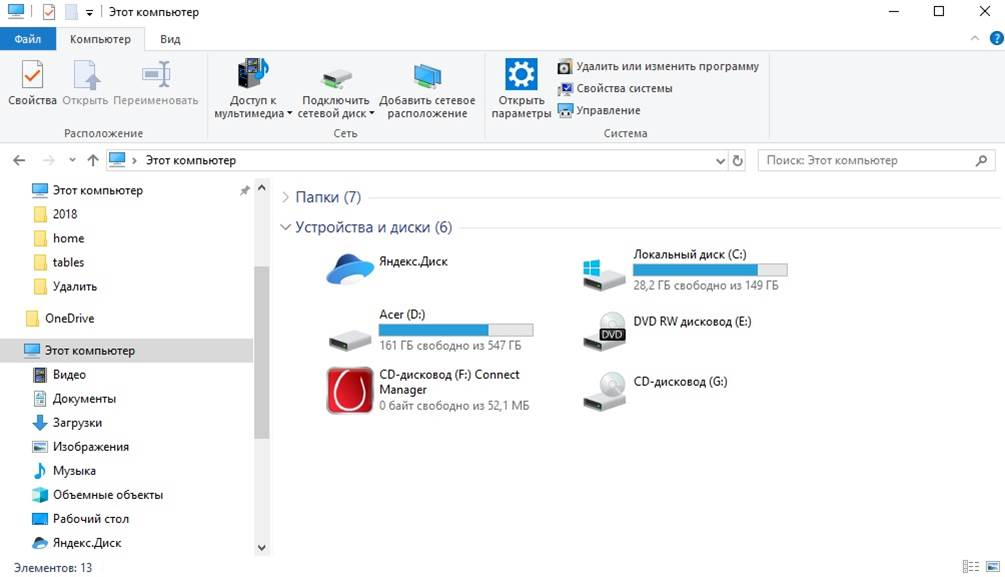Open the Яндекс.Диск drive icon
The image size is (1005, 577).
point(349,269)
